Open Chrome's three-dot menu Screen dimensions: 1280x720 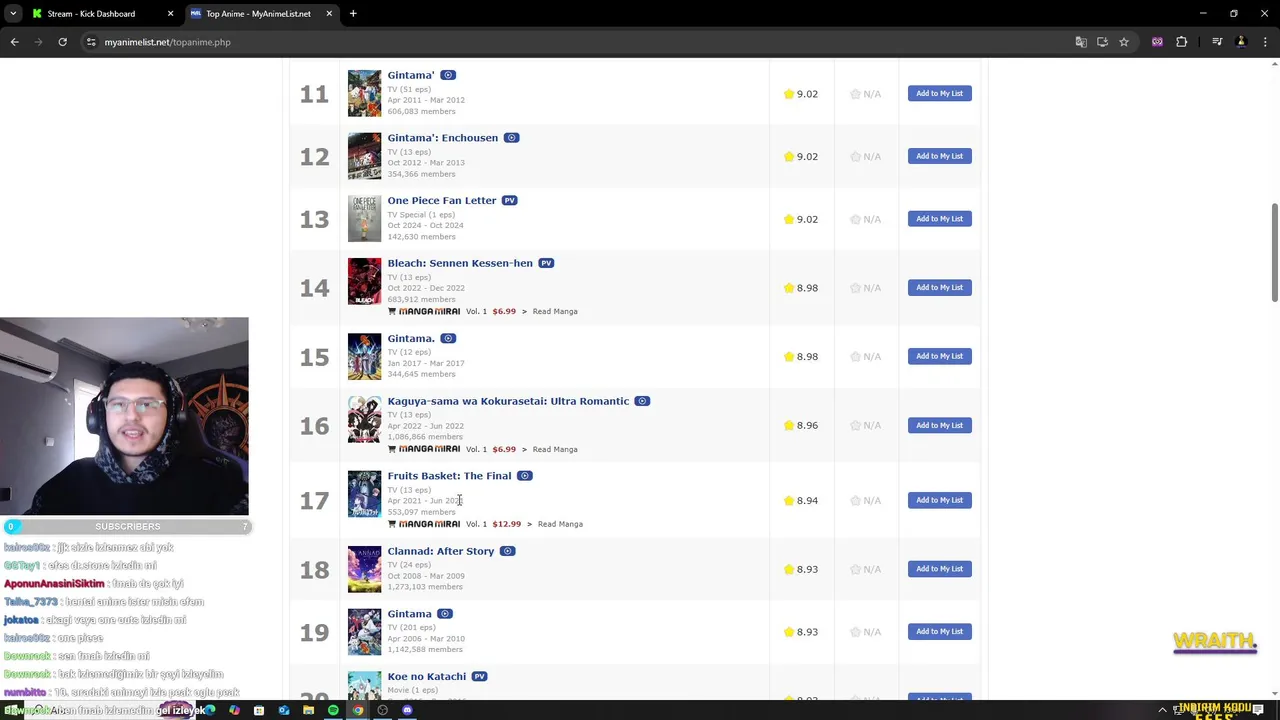(1265, 42)
